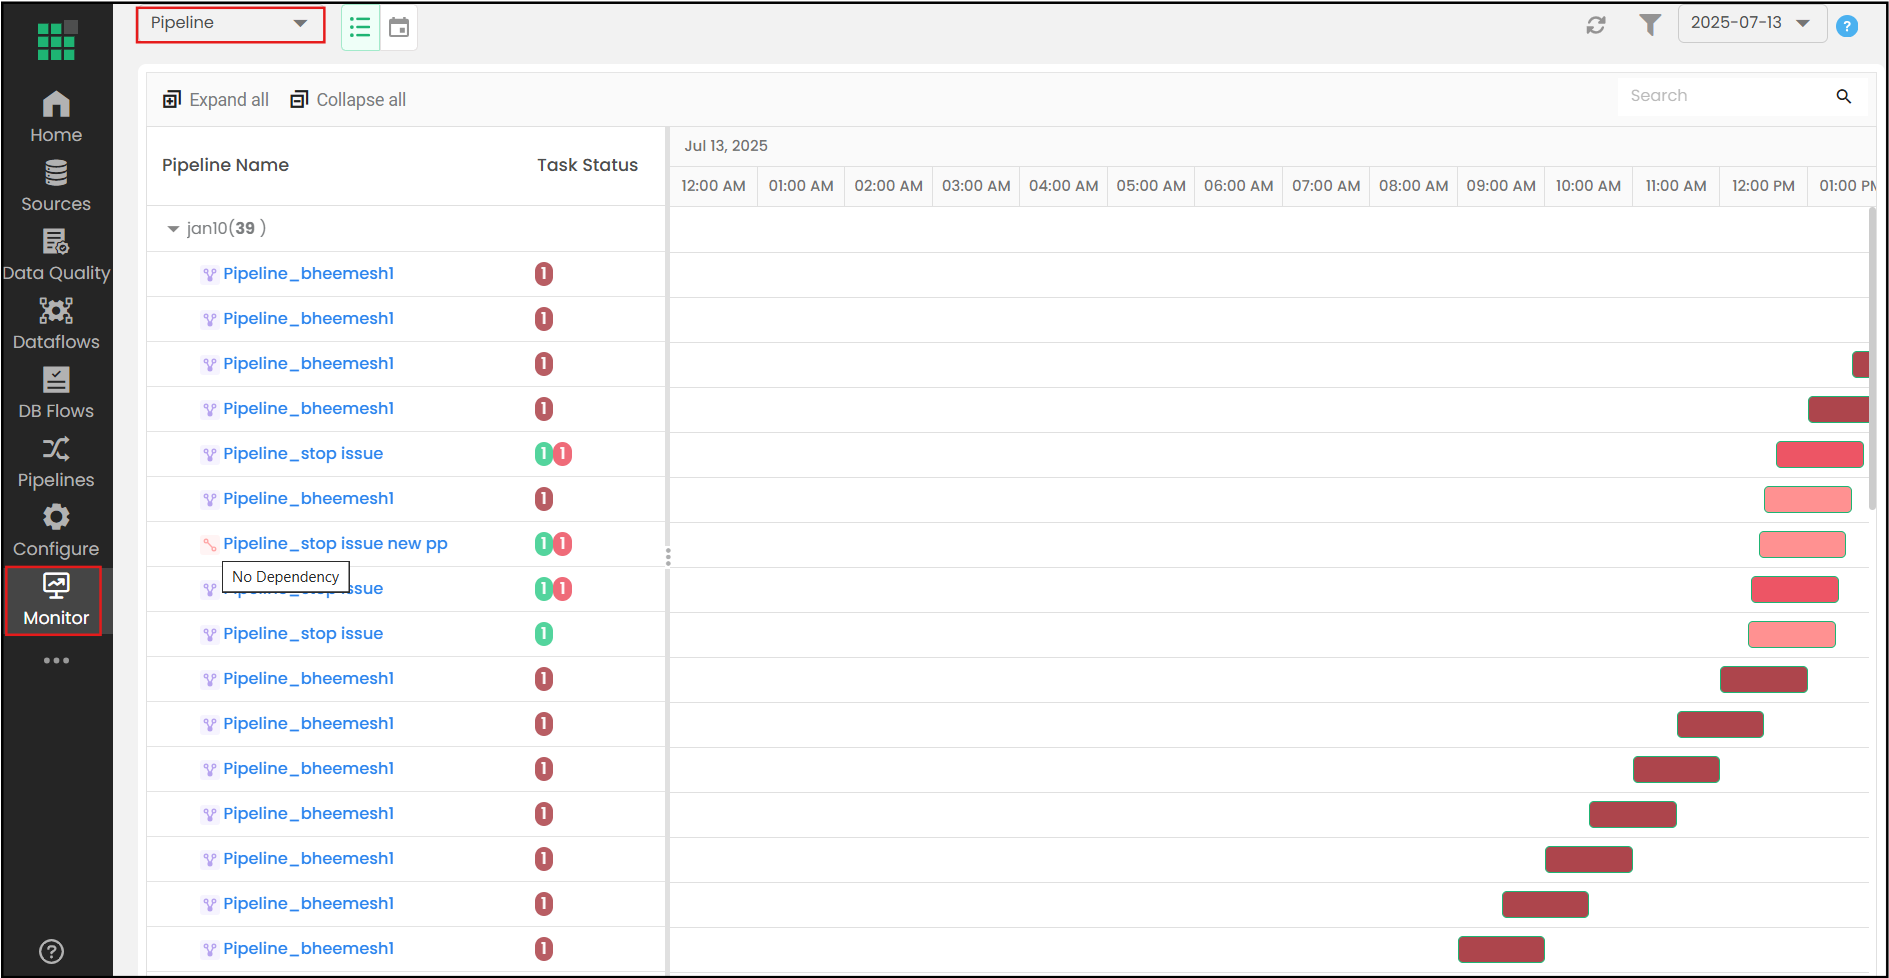This screenshot has width=1889, height=978.
Task: Select the Monitor menu item
Action: [x=56, y=600]
